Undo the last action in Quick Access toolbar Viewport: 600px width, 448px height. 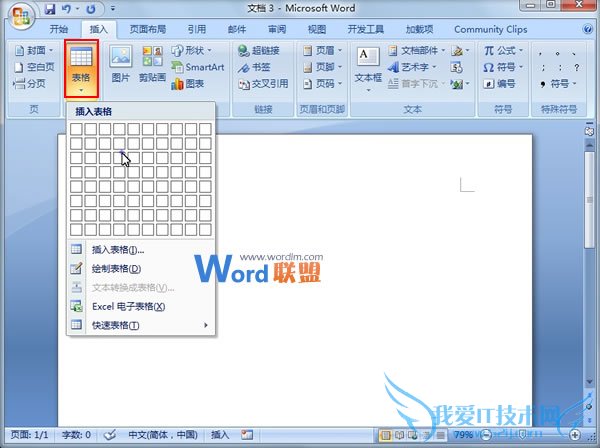(67, 8)
